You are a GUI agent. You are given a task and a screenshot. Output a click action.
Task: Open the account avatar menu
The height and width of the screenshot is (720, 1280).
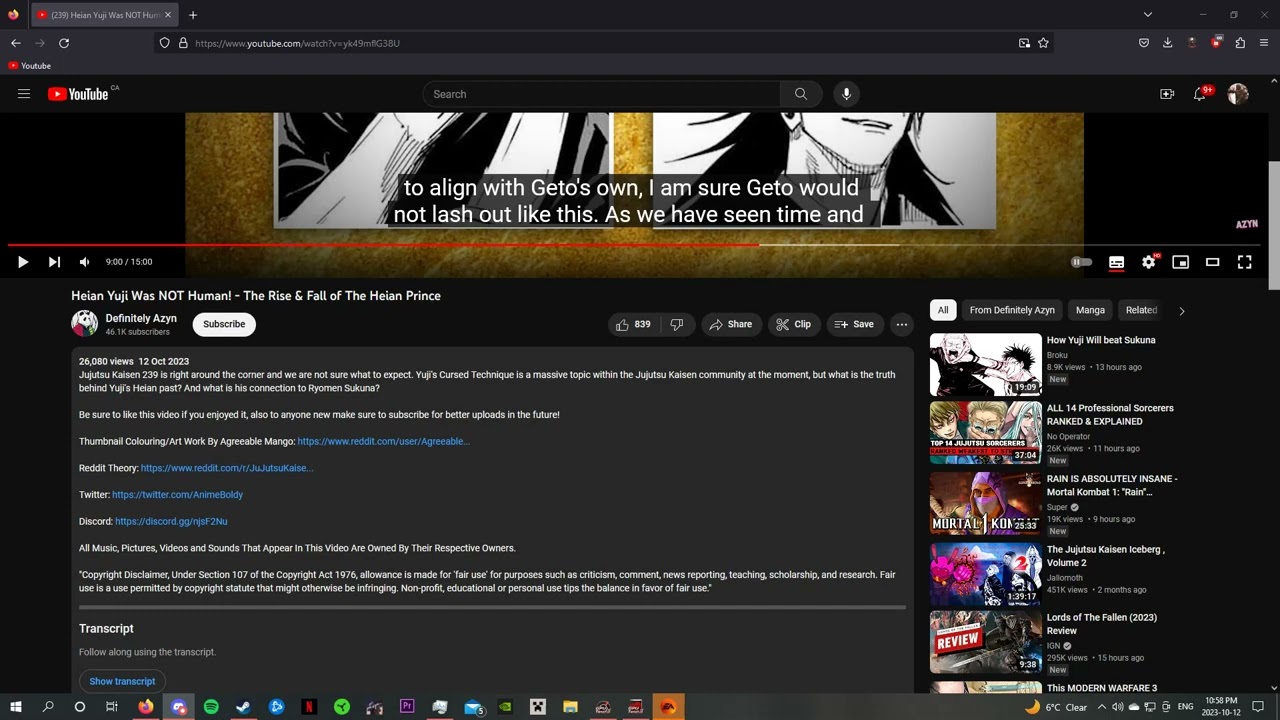(1238, 94)
